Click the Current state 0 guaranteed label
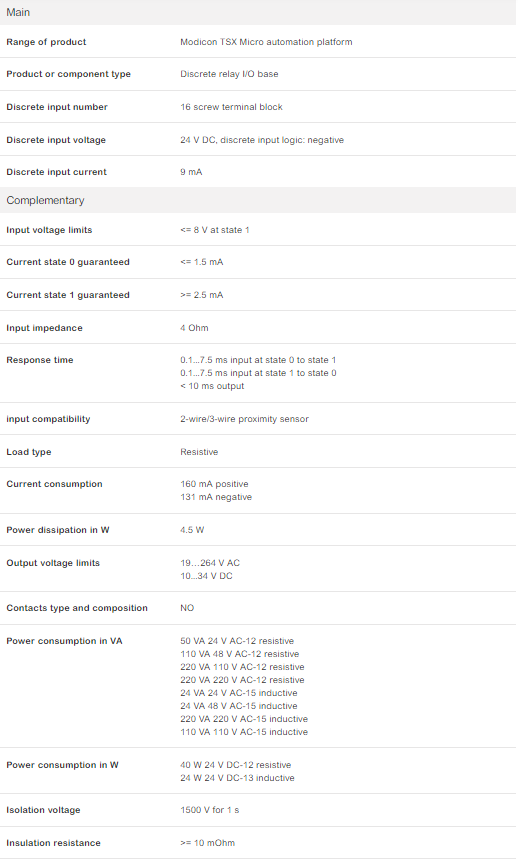 68,262
